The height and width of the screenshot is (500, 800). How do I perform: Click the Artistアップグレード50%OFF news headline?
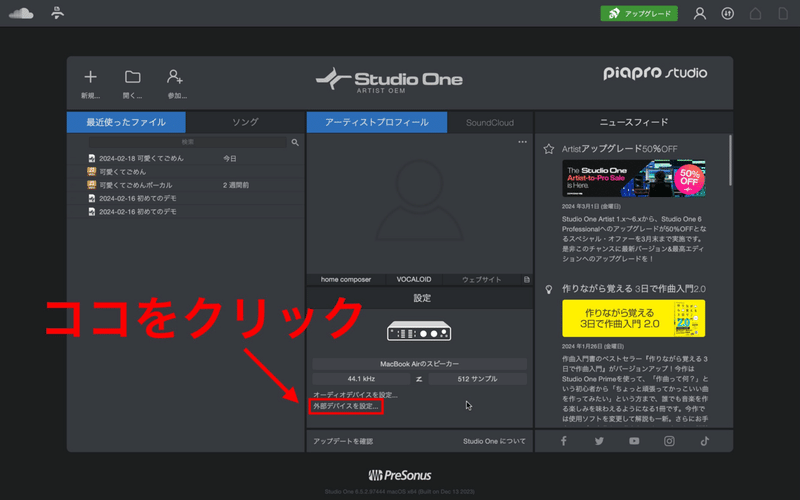619,149
